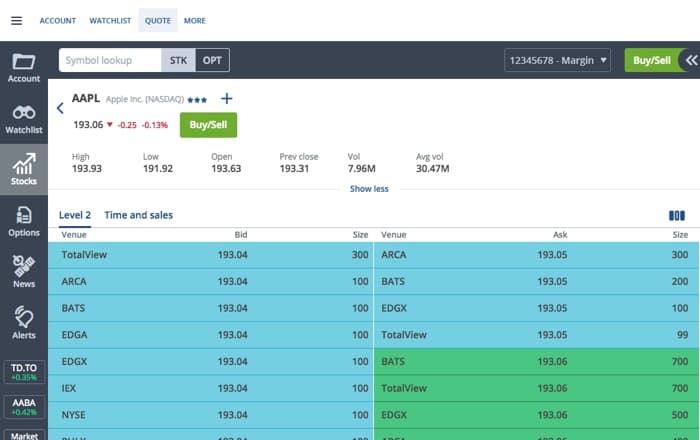Open News in the sidebar
The width and height of the screenshot is (700, 440).
[24, 272]
